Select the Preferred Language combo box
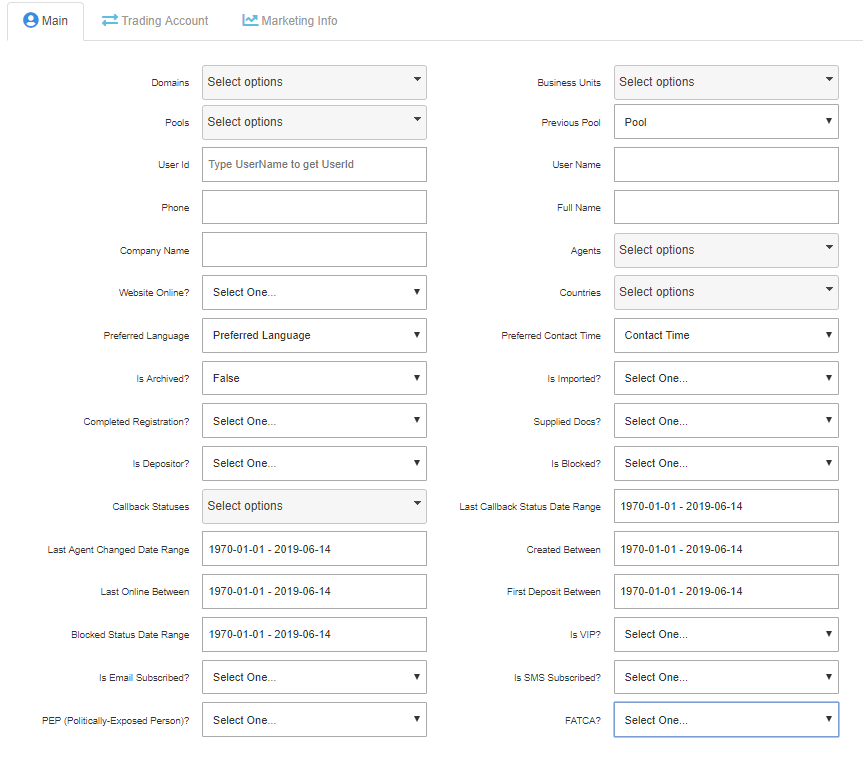 point(314,335)
